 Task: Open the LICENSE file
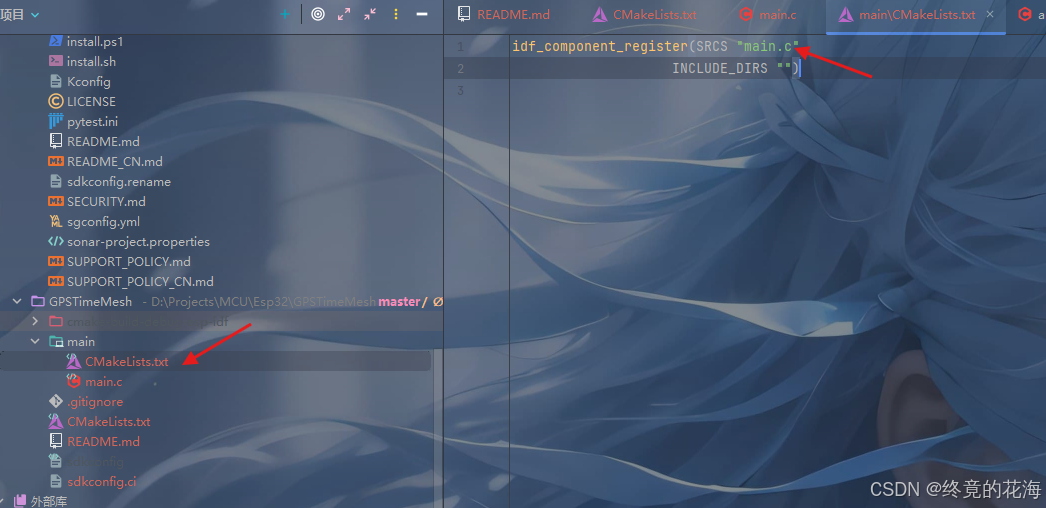91,101
